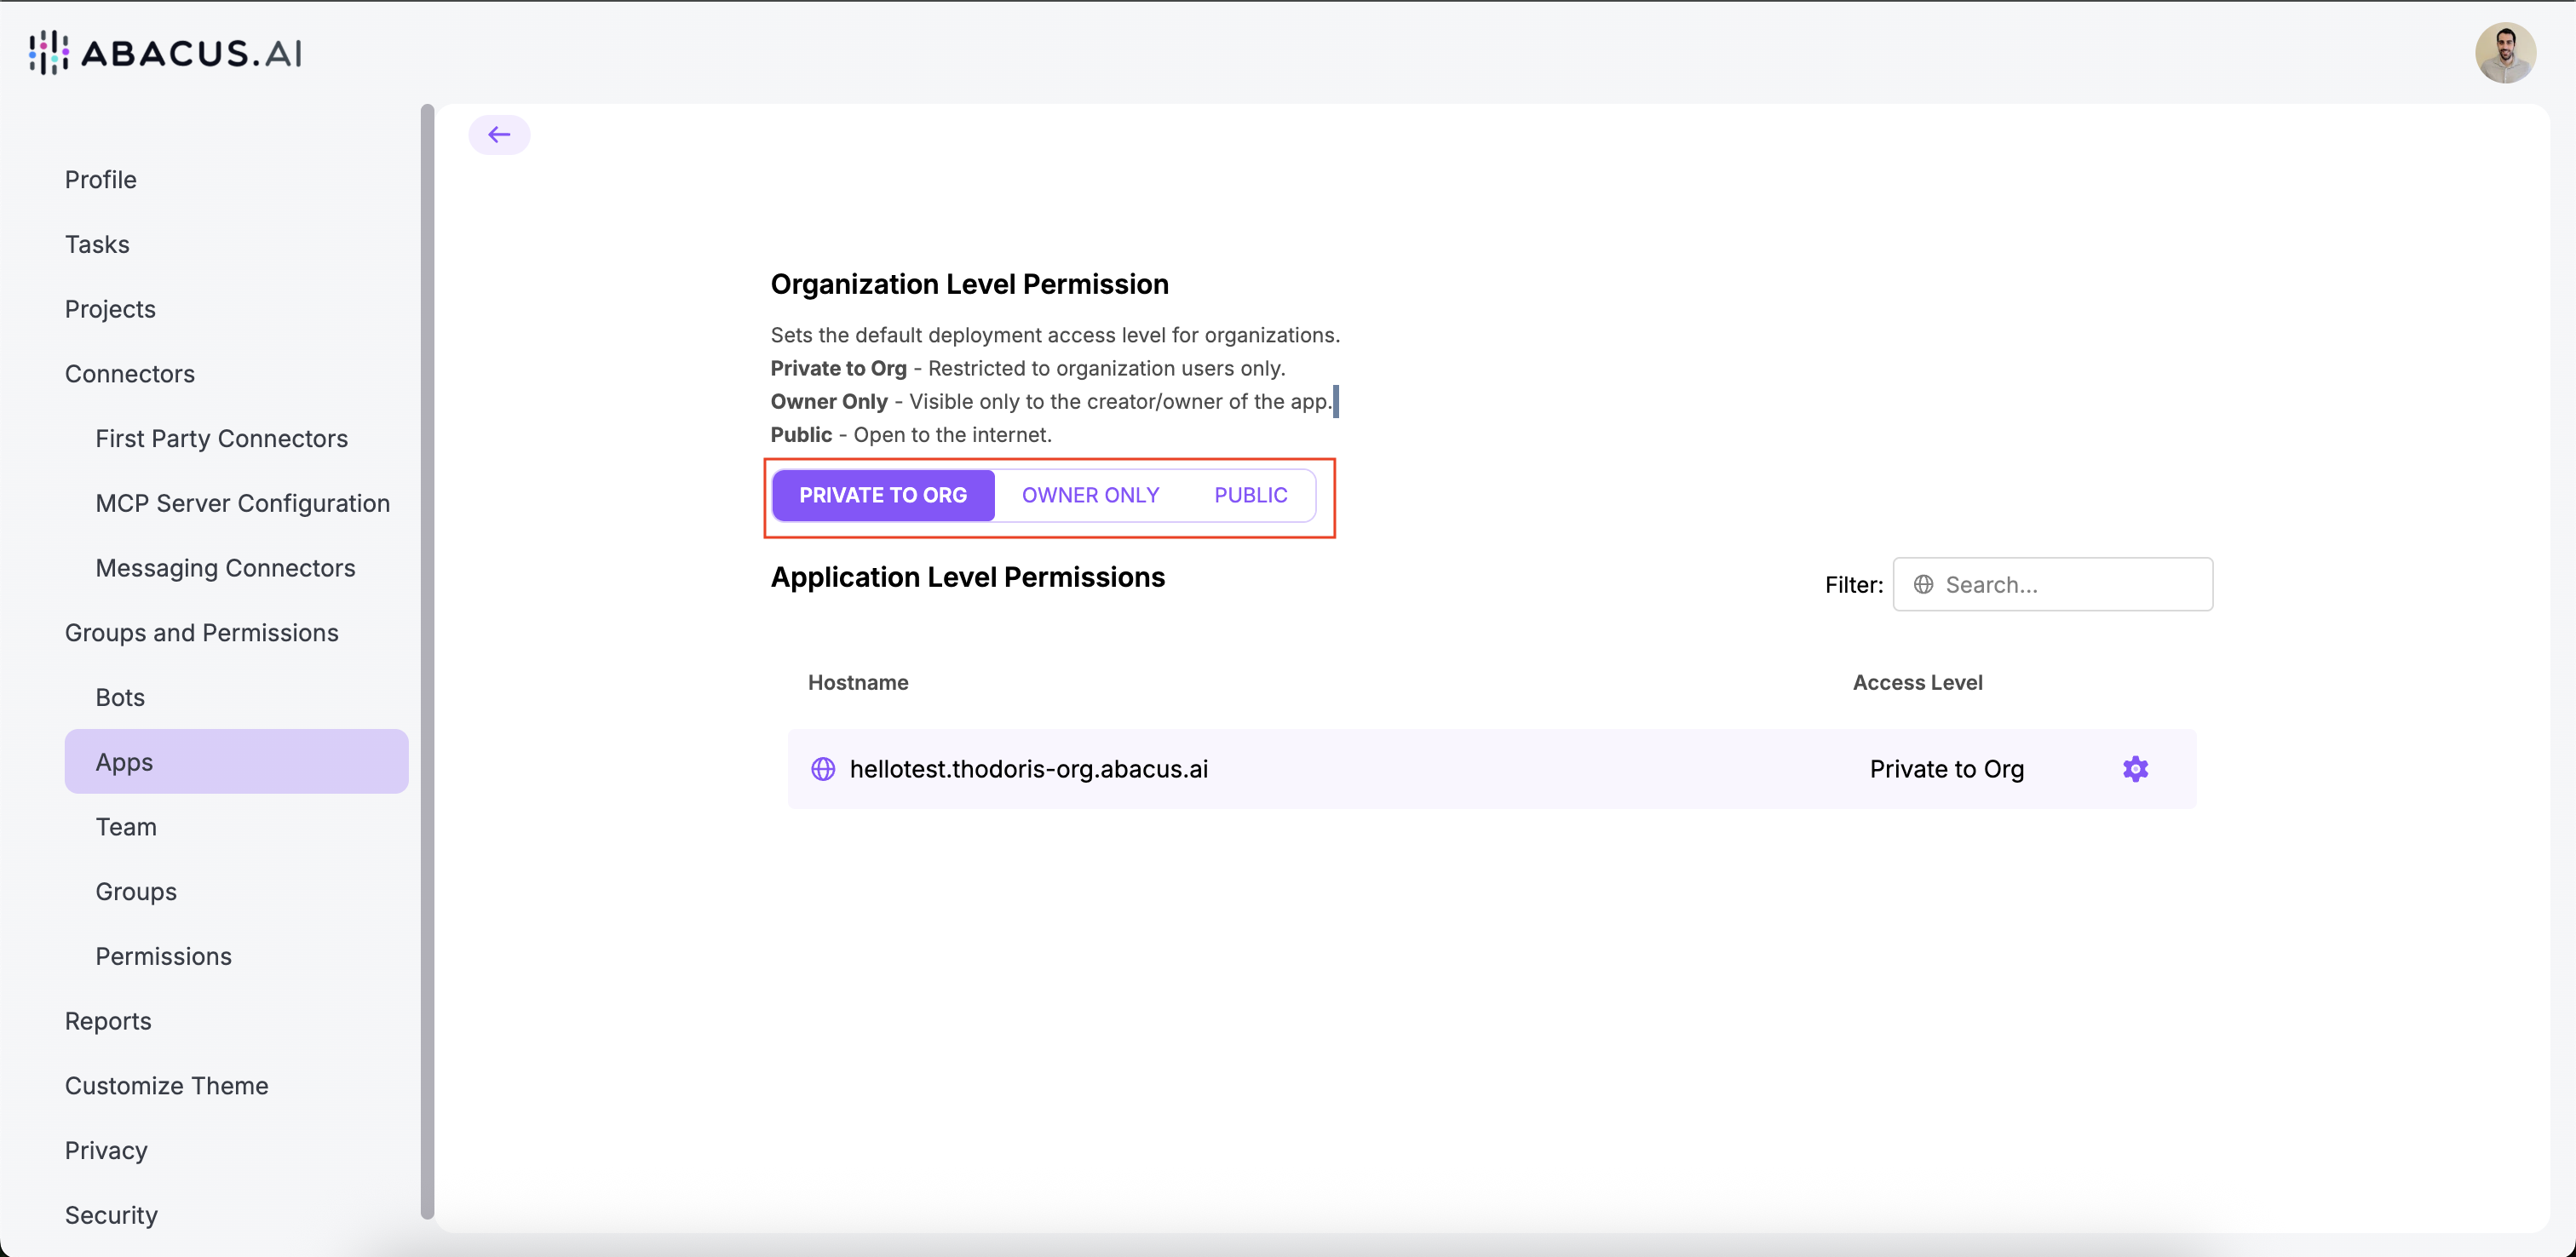
Task: Click the Abacus.AI logo
Action: [166, 52]
